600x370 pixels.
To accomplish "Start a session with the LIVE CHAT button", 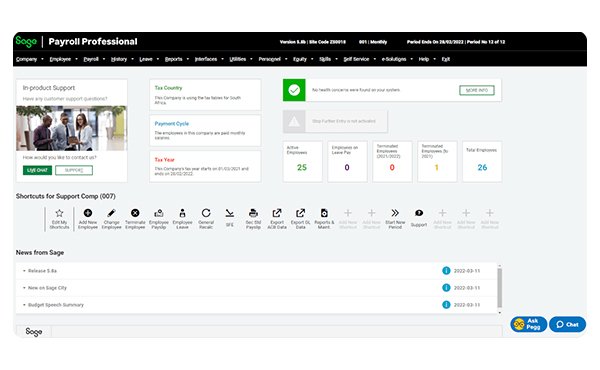I will point(37,170).
